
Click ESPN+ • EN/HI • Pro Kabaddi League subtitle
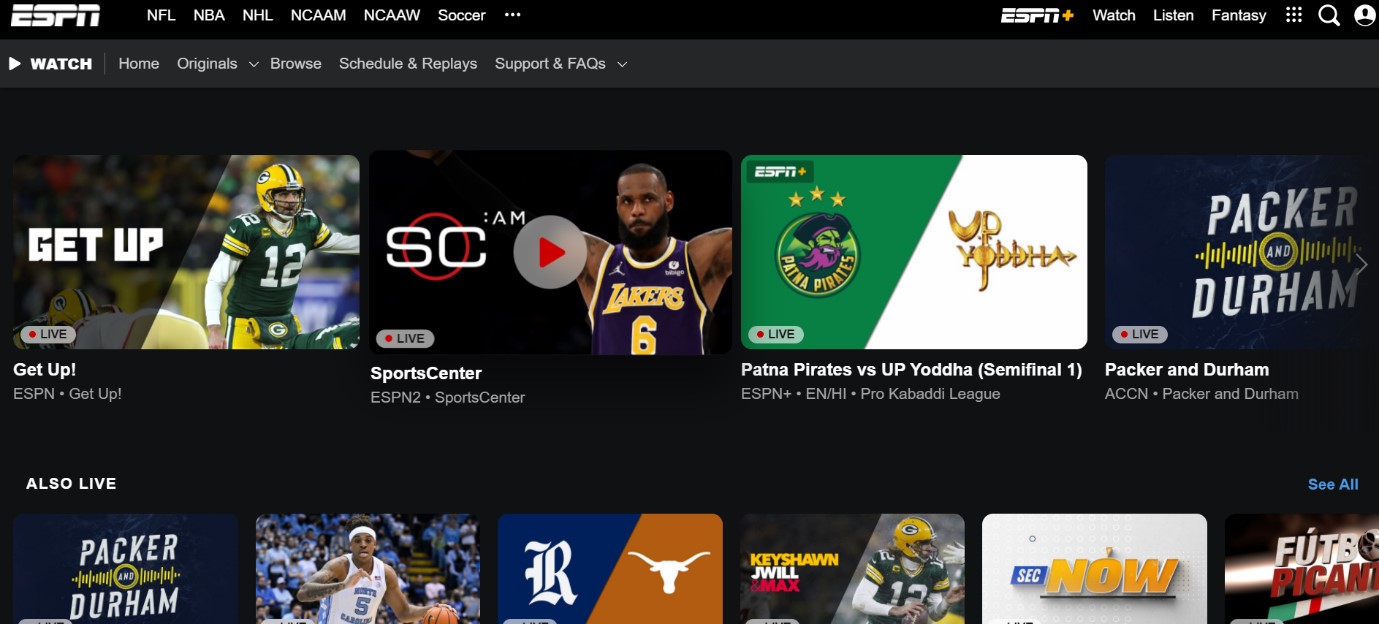click(x=870, y=393)
